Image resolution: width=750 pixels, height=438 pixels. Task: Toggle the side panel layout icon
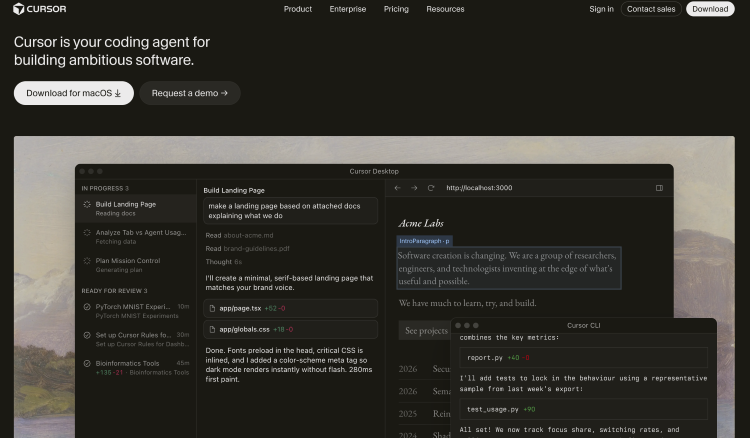pyautogui.click(x=659, y=188)
